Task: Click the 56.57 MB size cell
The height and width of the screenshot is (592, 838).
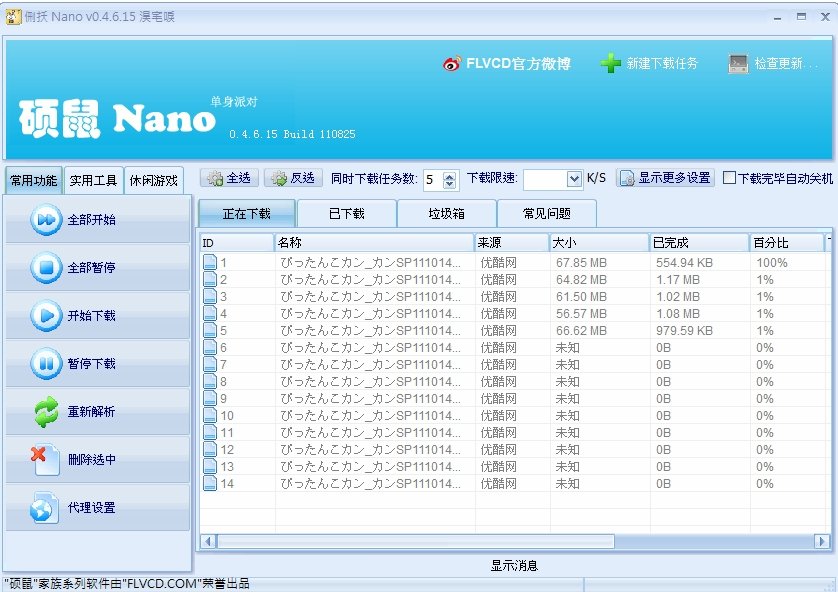Action: tap(581, 314)
